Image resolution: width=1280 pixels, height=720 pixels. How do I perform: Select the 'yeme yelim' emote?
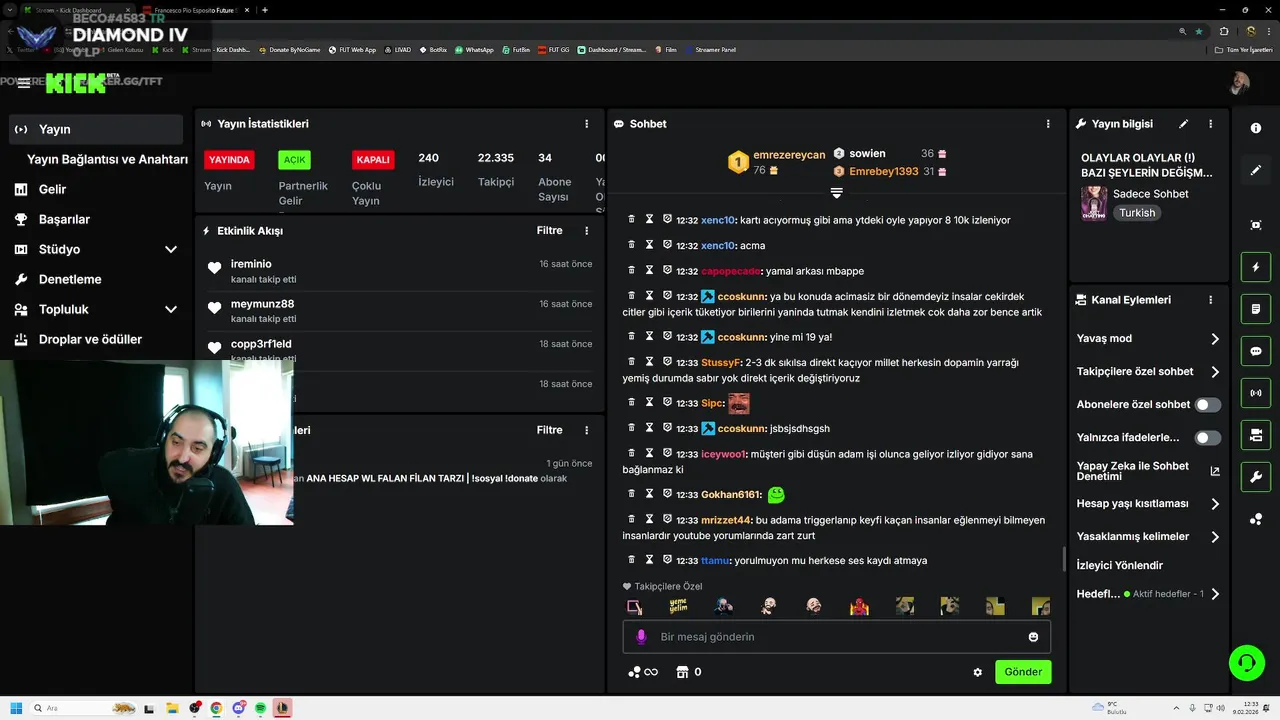pos(678,606)
